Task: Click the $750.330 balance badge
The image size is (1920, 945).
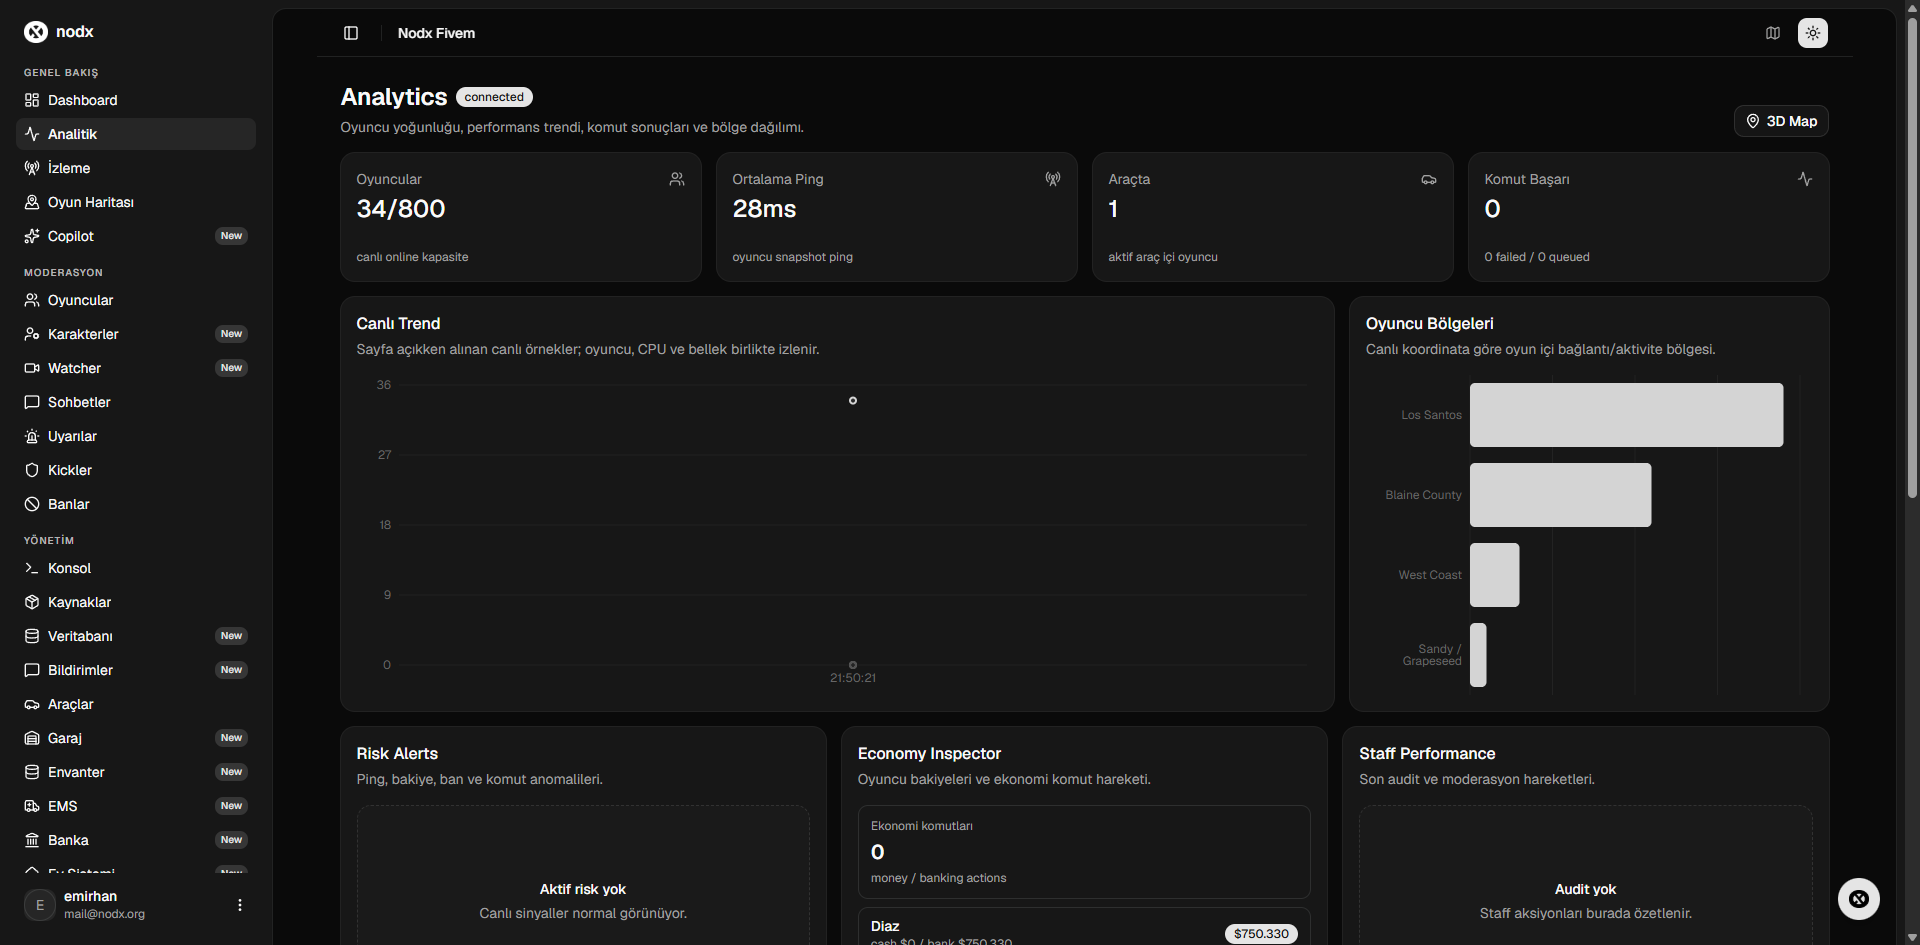Action: 1261,934
